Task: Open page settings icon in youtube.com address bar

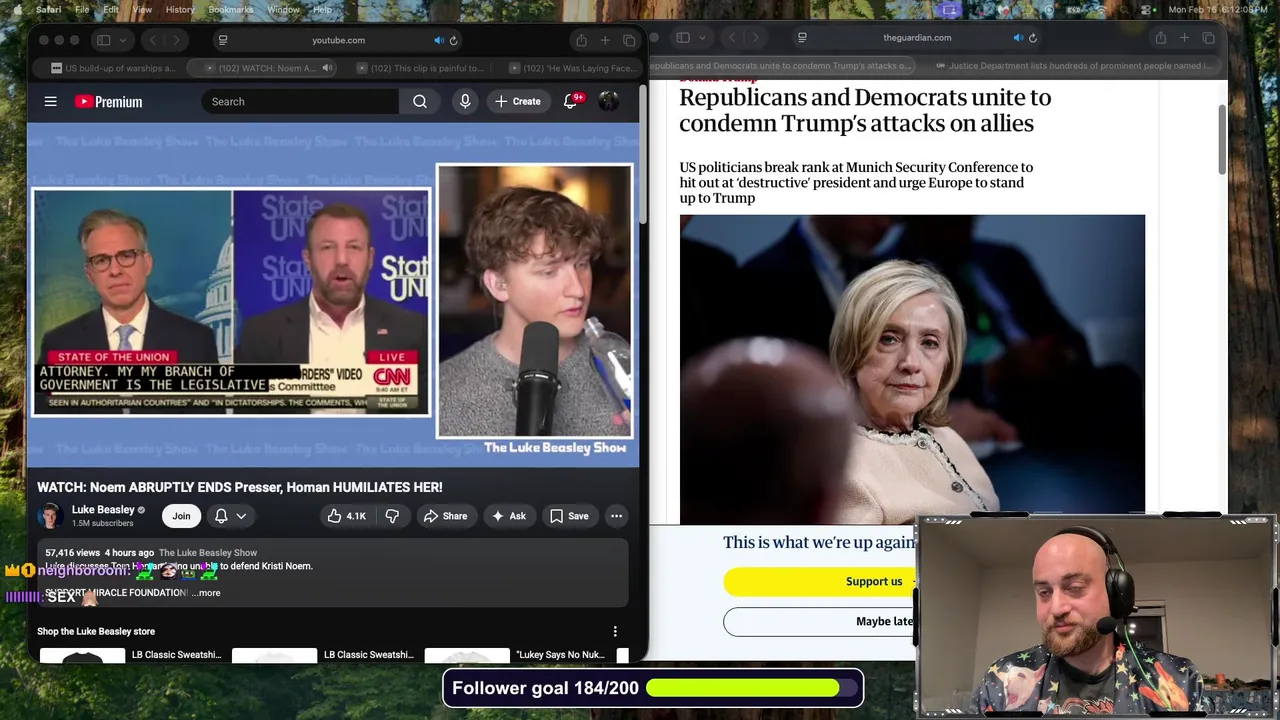Action: (223, 40)
